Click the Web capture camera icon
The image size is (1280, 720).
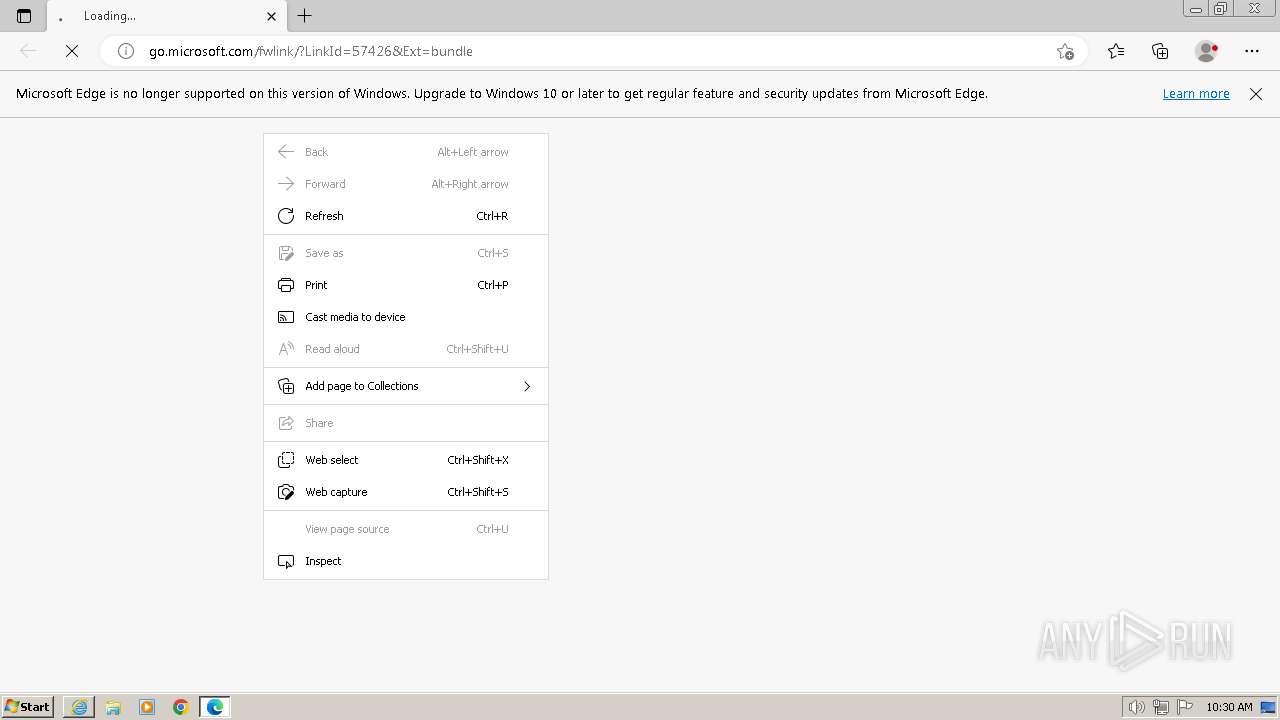click(x=286, y=492)
